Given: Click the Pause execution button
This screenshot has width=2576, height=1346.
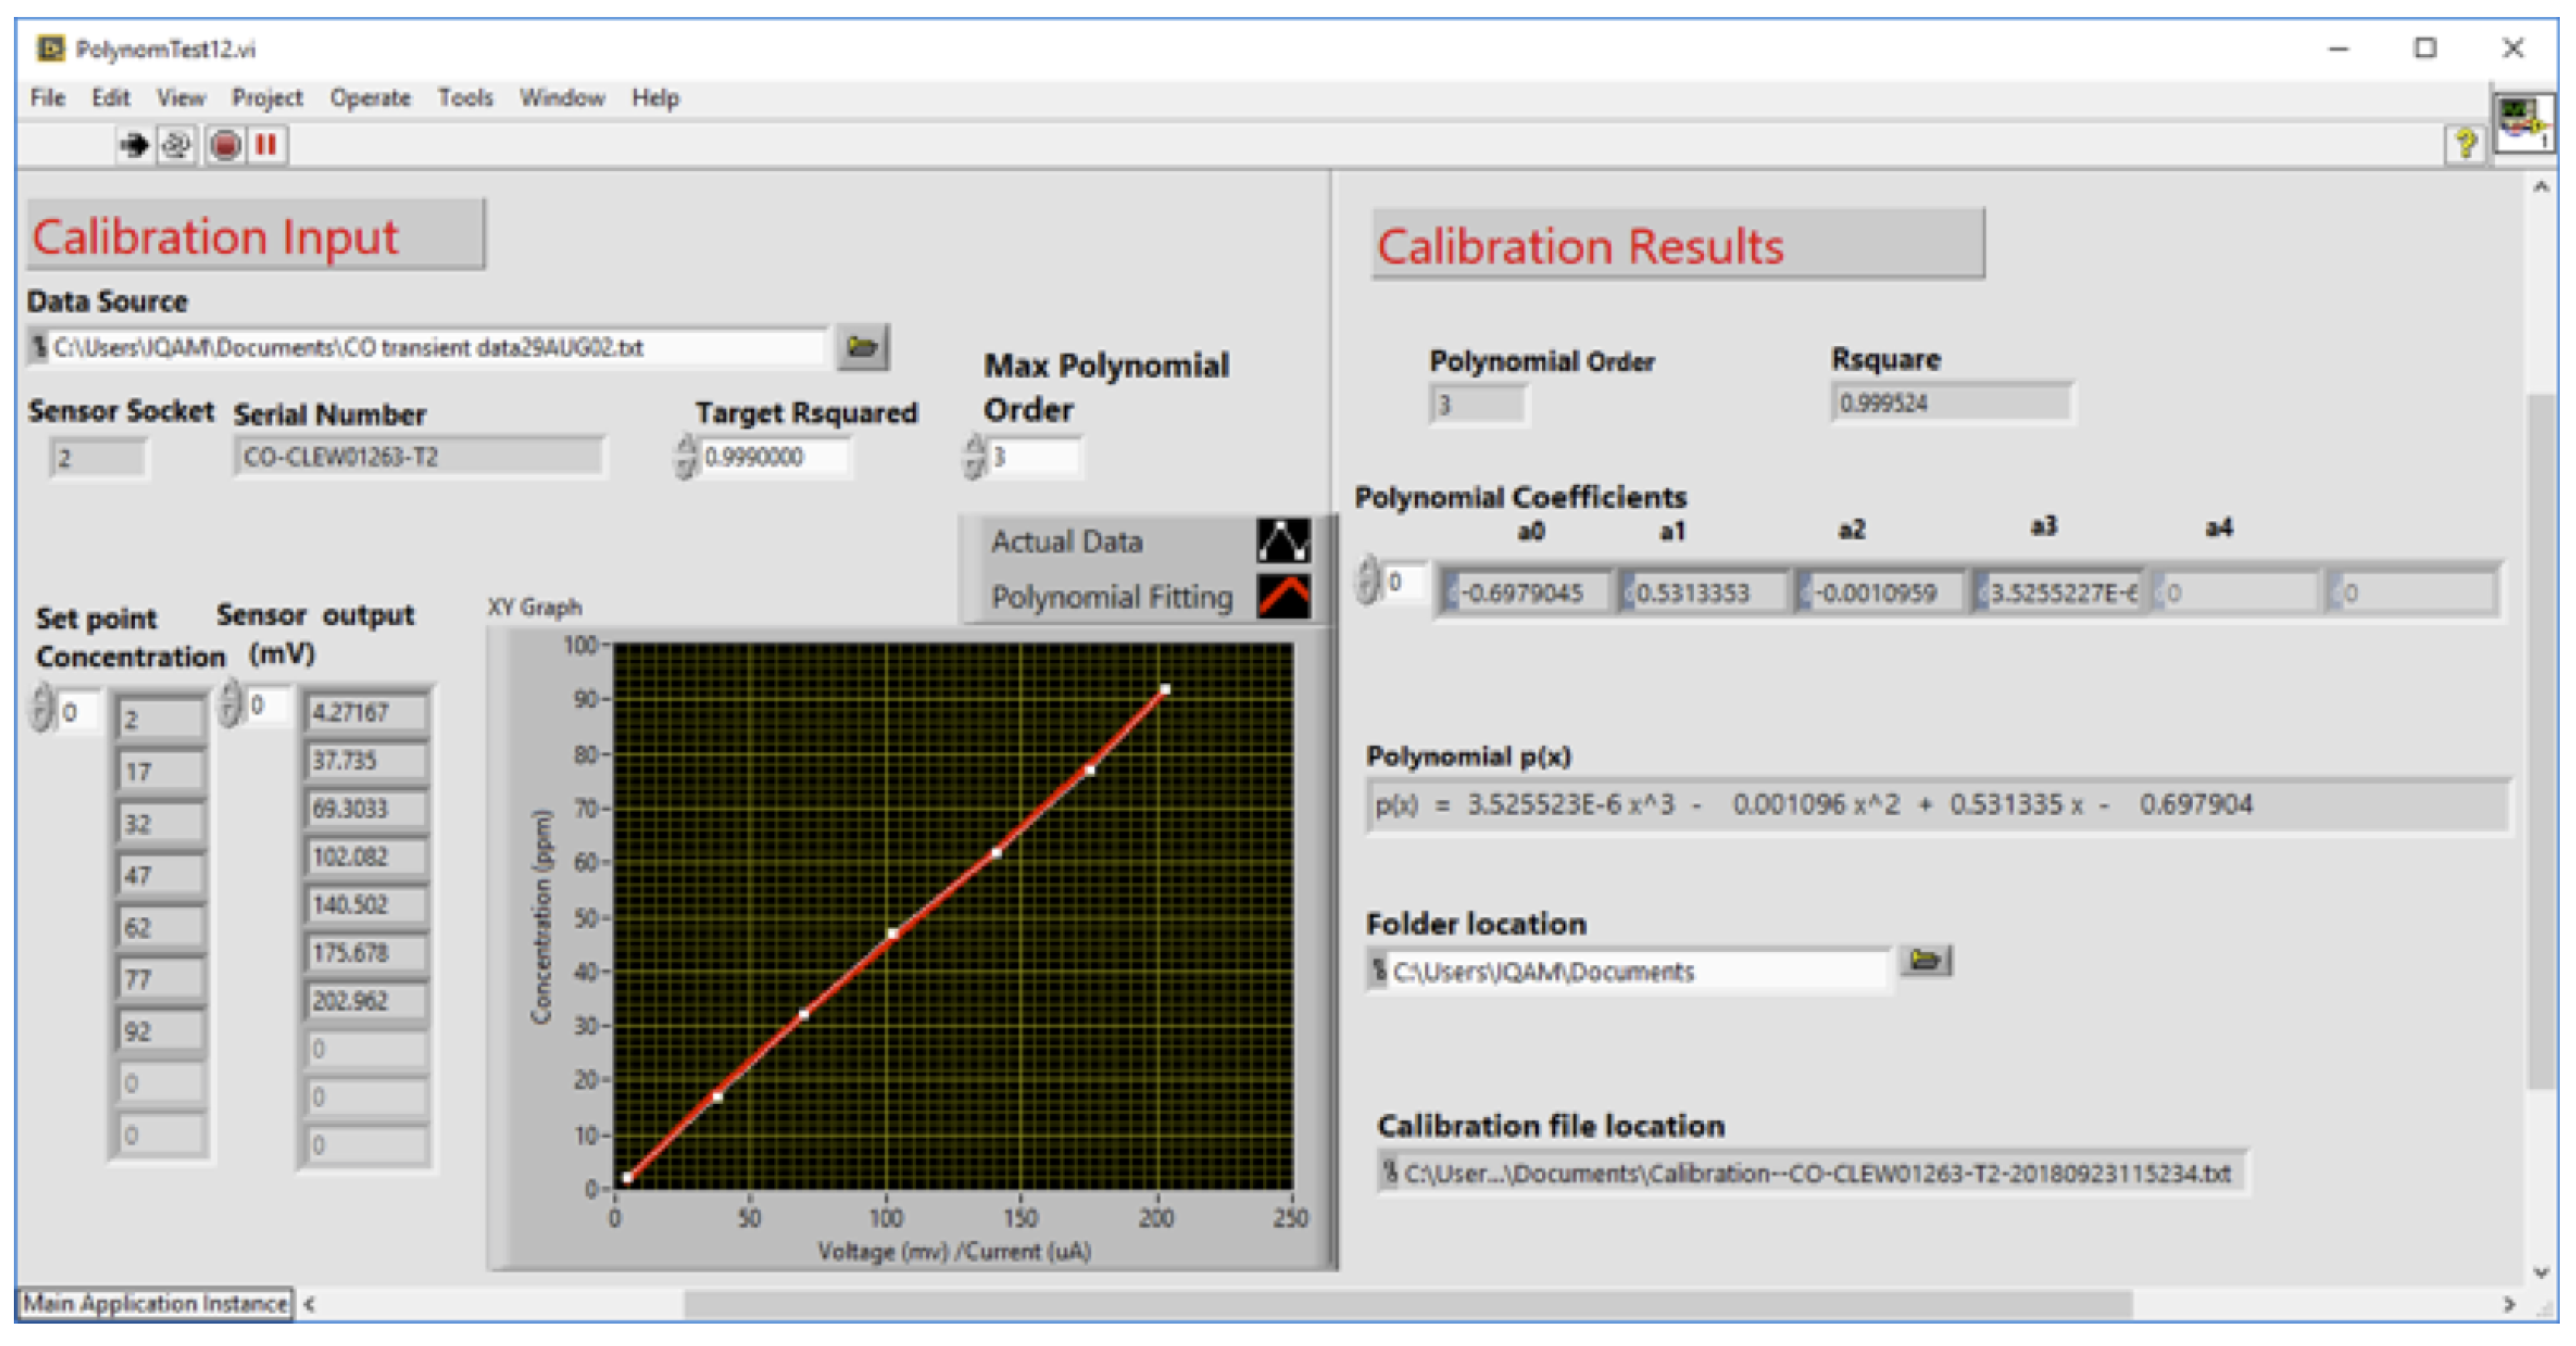Looking at the screenshot, I should (x=266, y=146).
